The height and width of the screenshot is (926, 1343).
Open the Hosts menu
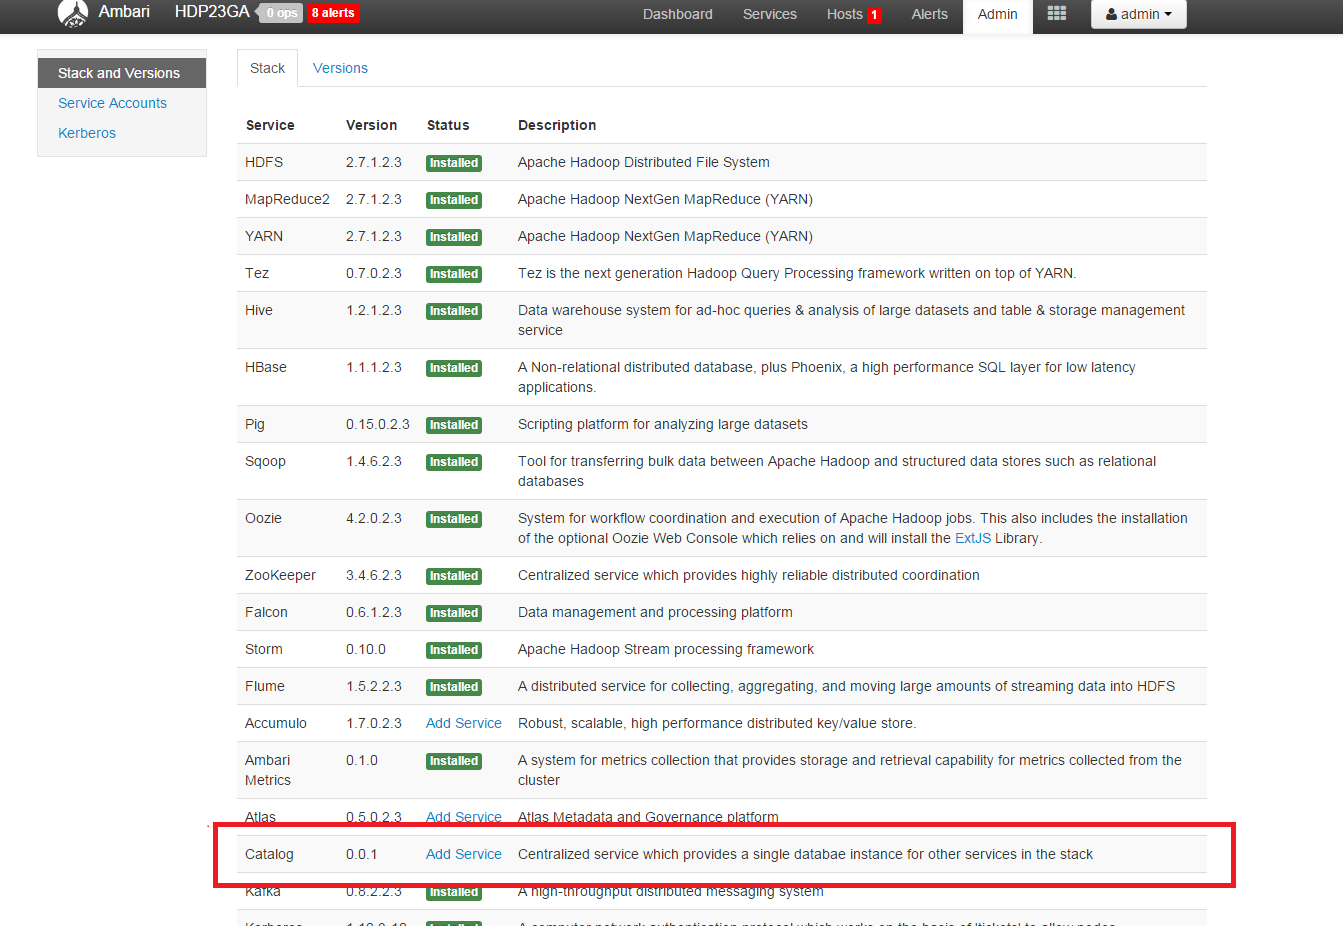[x=845, y=14]
